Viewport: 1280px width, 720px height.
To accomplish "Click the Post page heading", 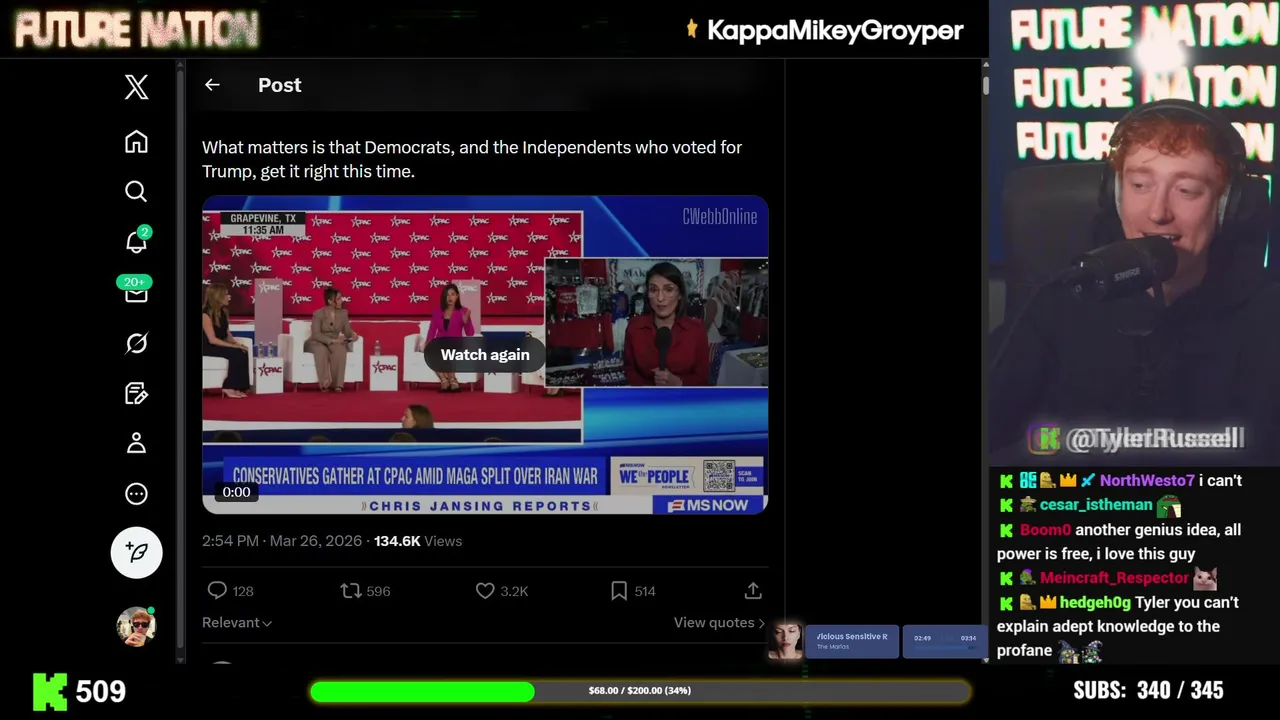I will (280, 85).
